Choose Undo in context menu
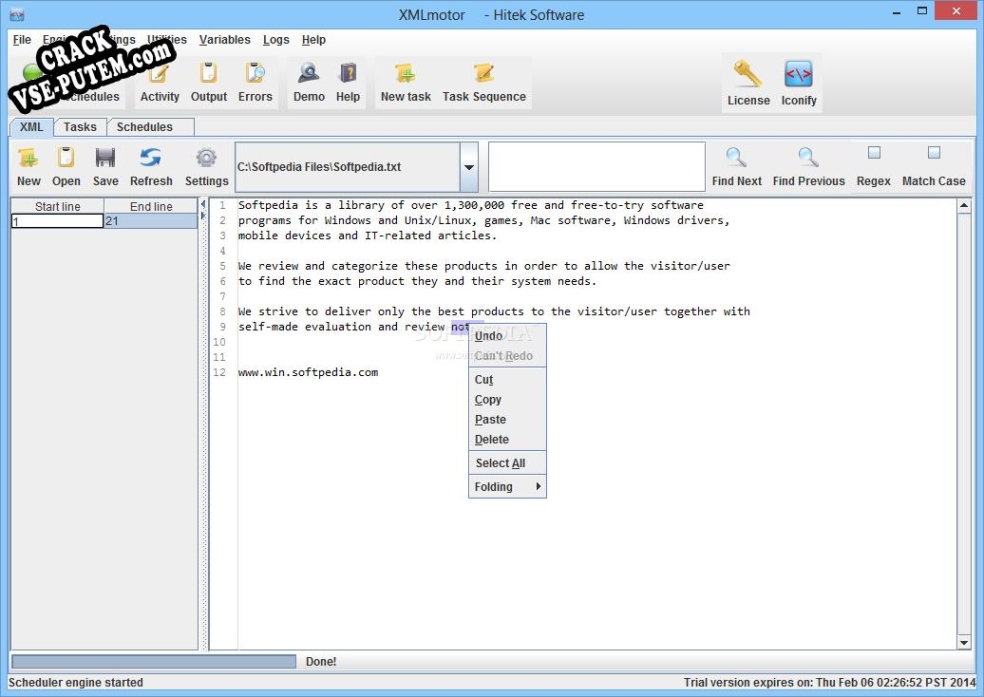The width and height of the screenshot is (984, 697). click(507, 336)
